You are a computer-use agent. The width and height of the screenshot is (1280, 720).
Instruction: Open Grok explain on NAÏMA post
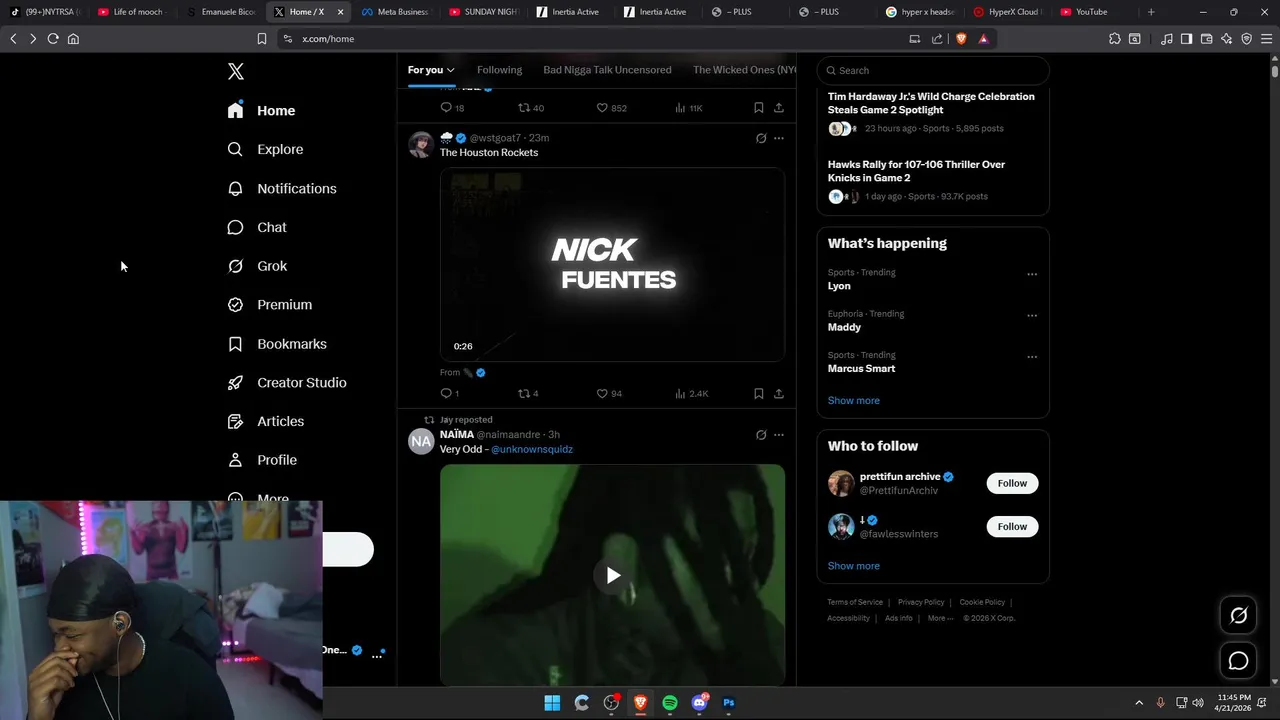[x=761, y=435]
